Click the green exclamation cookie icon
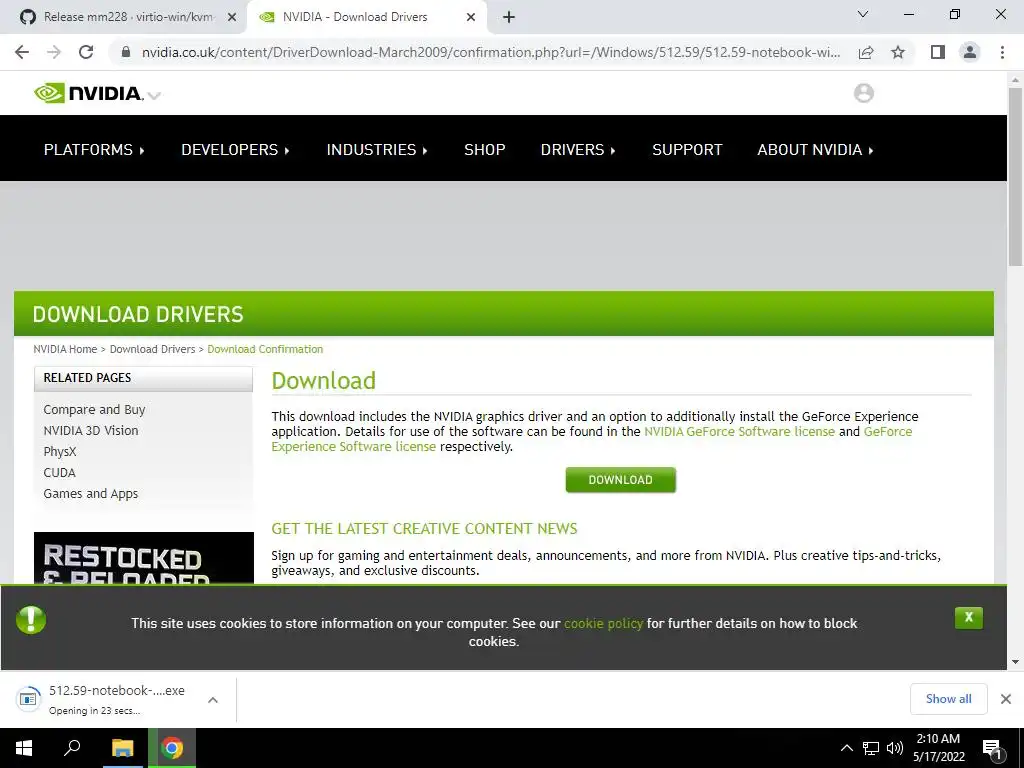 (31, 620)
